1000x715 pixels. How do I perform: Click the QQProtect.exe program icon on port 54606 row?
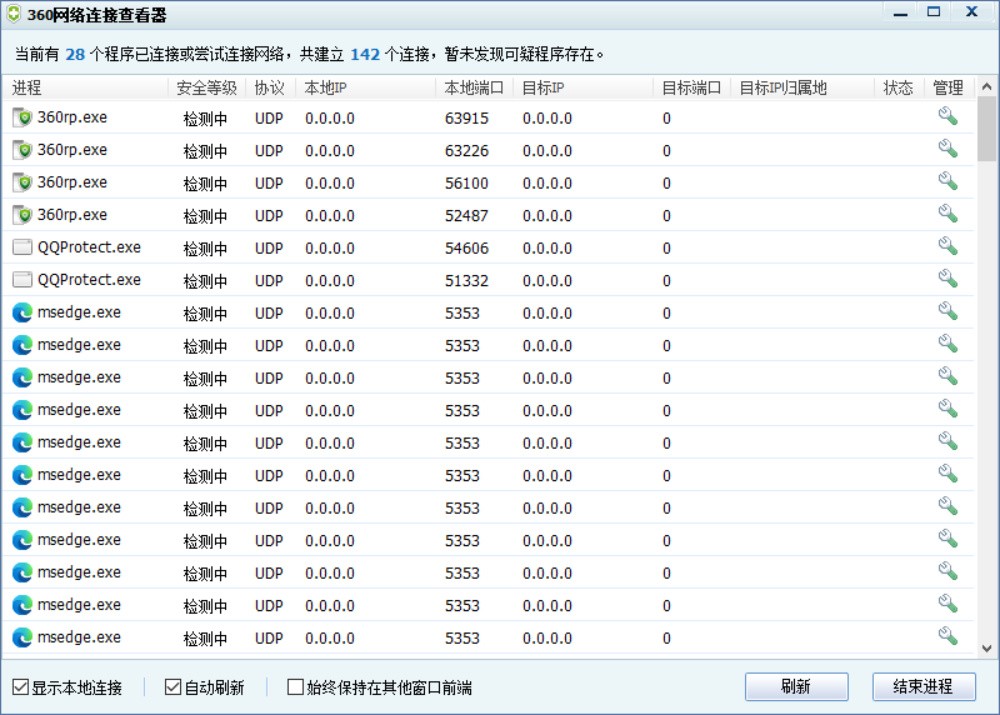(x=22, y=247)
